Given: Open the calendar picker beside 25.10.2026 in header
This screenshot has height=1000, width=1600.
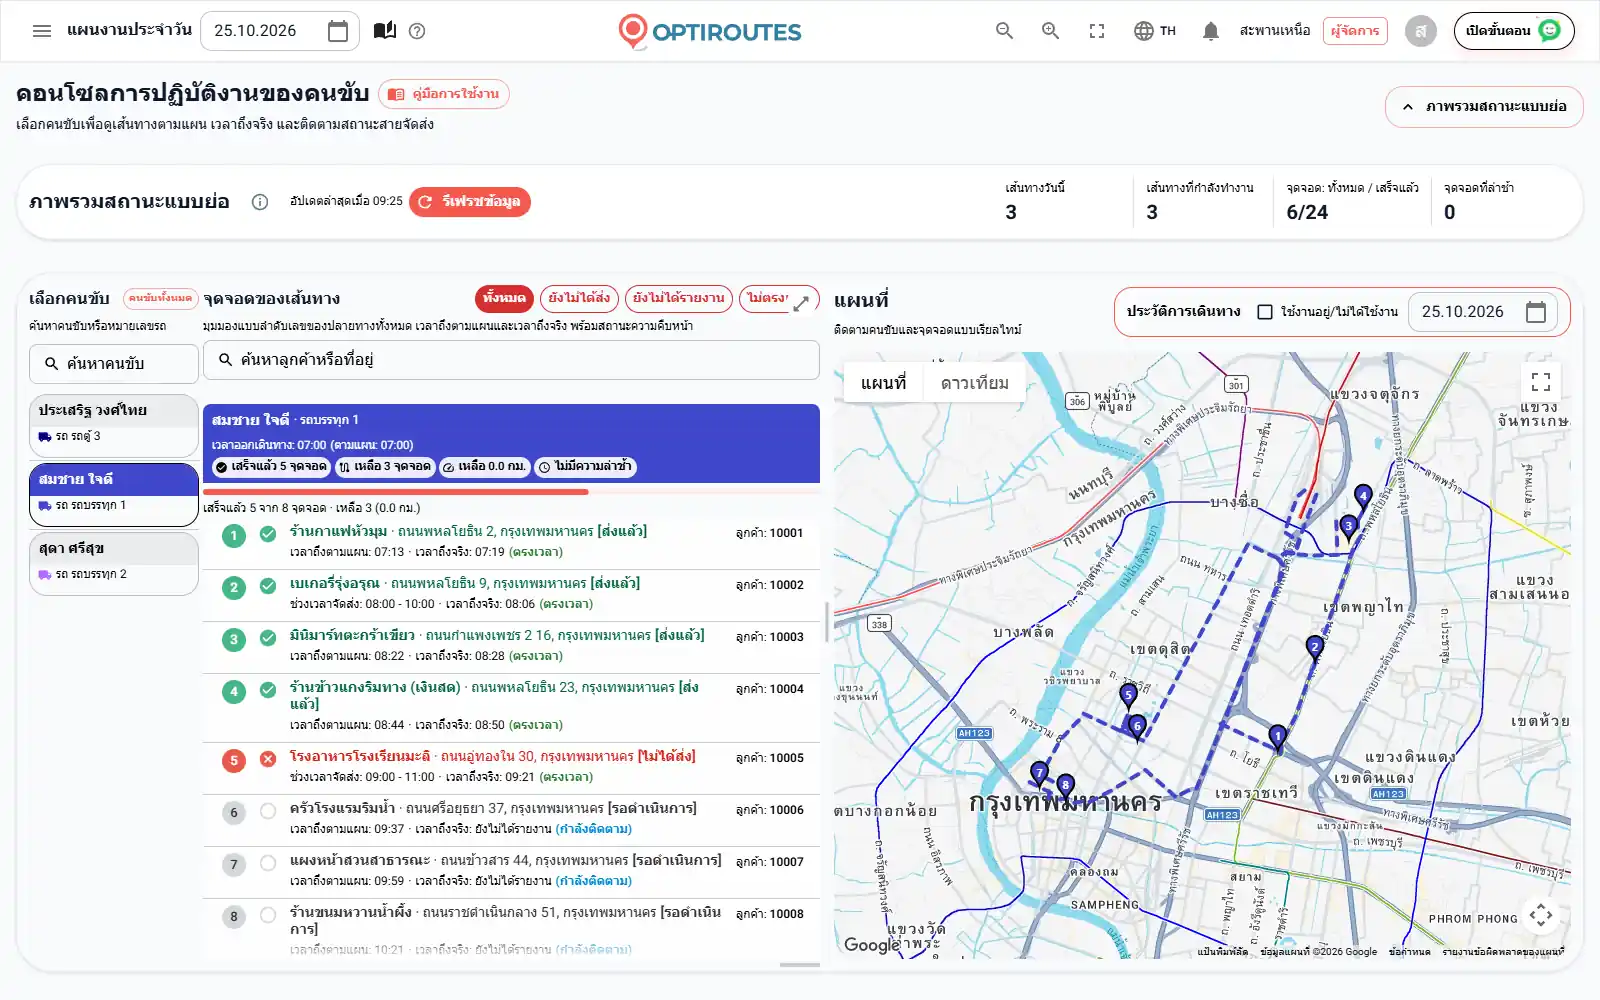Looking at the screenshot, I should tap(338, 31).
